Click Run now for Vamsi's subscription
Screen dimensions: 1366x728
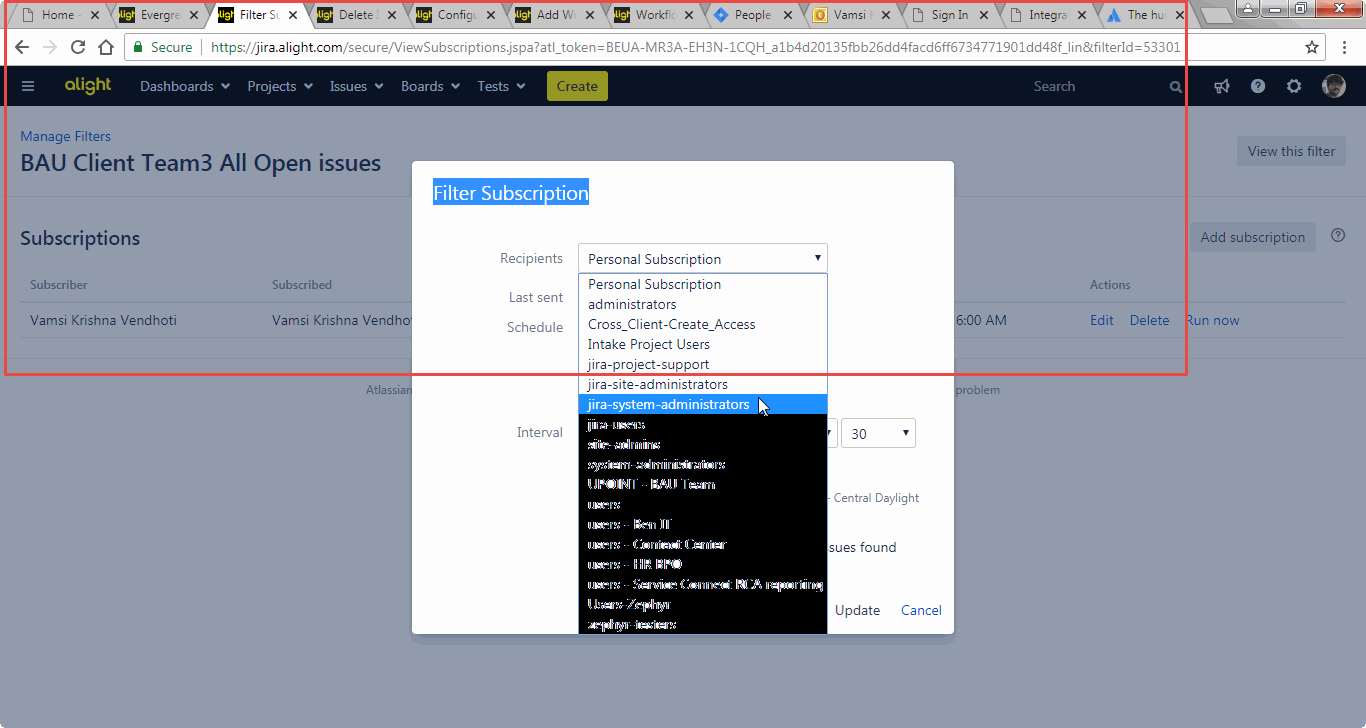(x=1212, y=320)
